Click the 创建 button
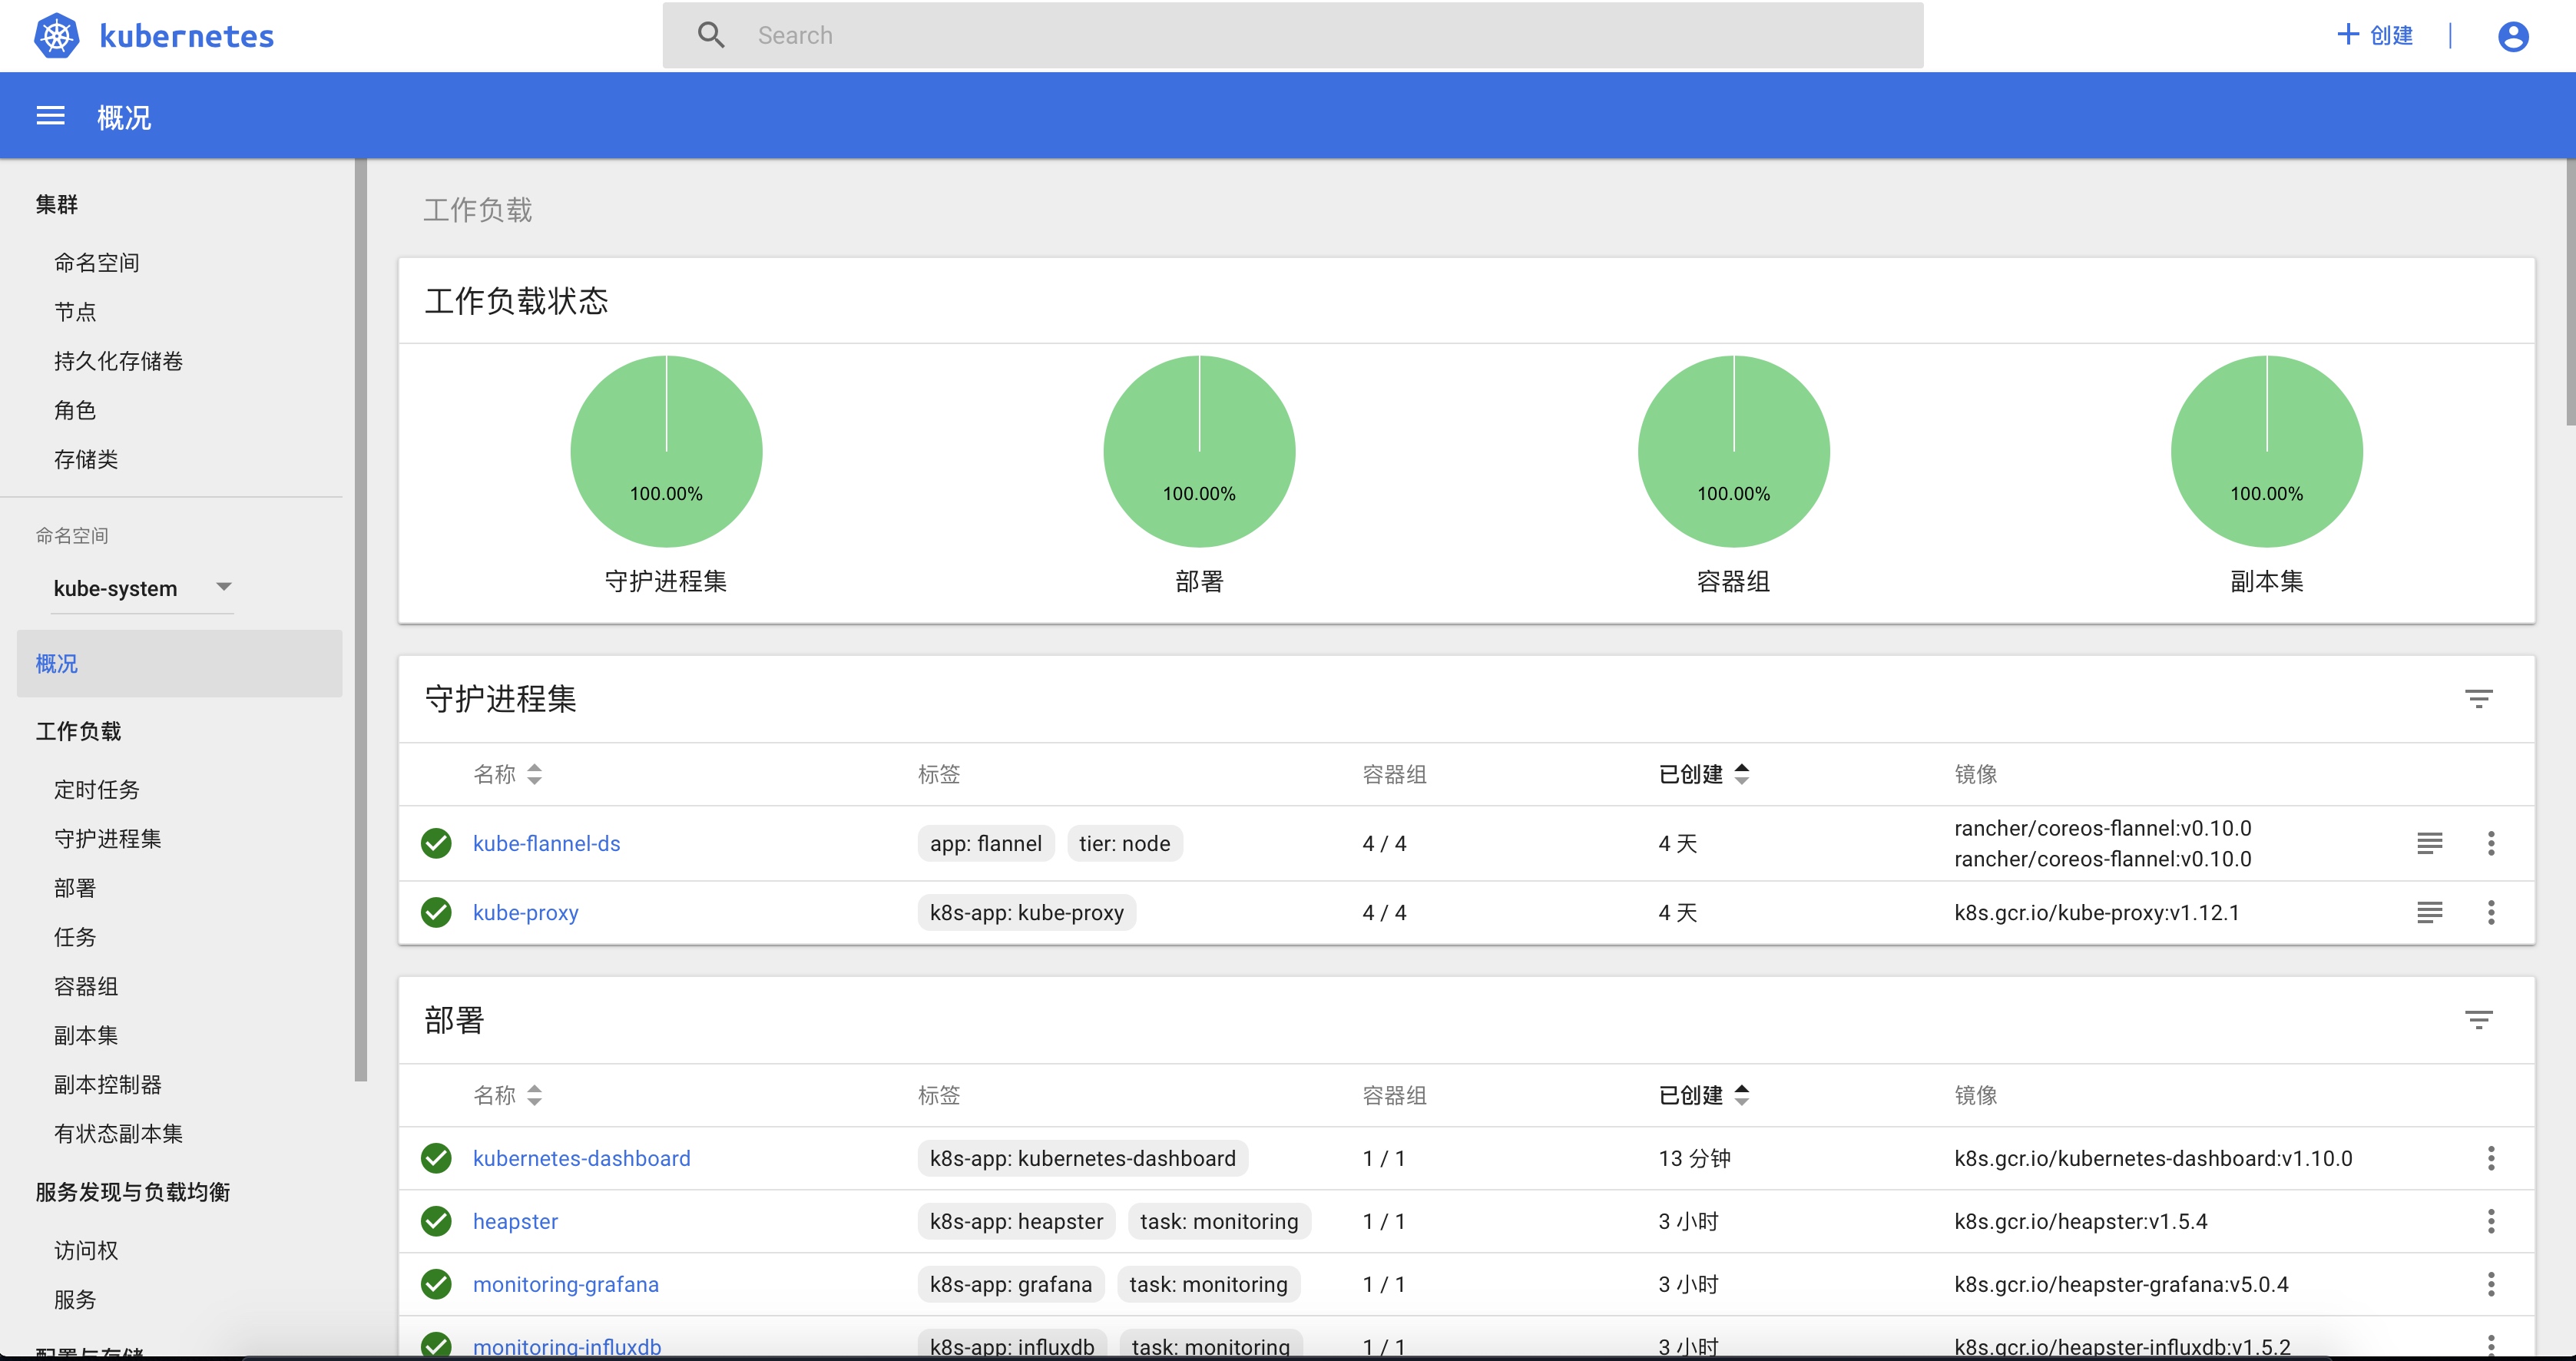Image resolution: width=2576 pixels, height=1361 pixels. coord(2375,35)
